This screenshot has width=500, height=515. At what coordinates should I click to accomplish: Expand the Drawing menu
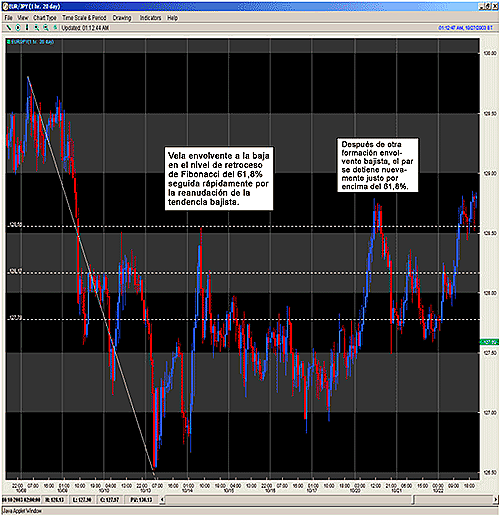click(122, 18)
